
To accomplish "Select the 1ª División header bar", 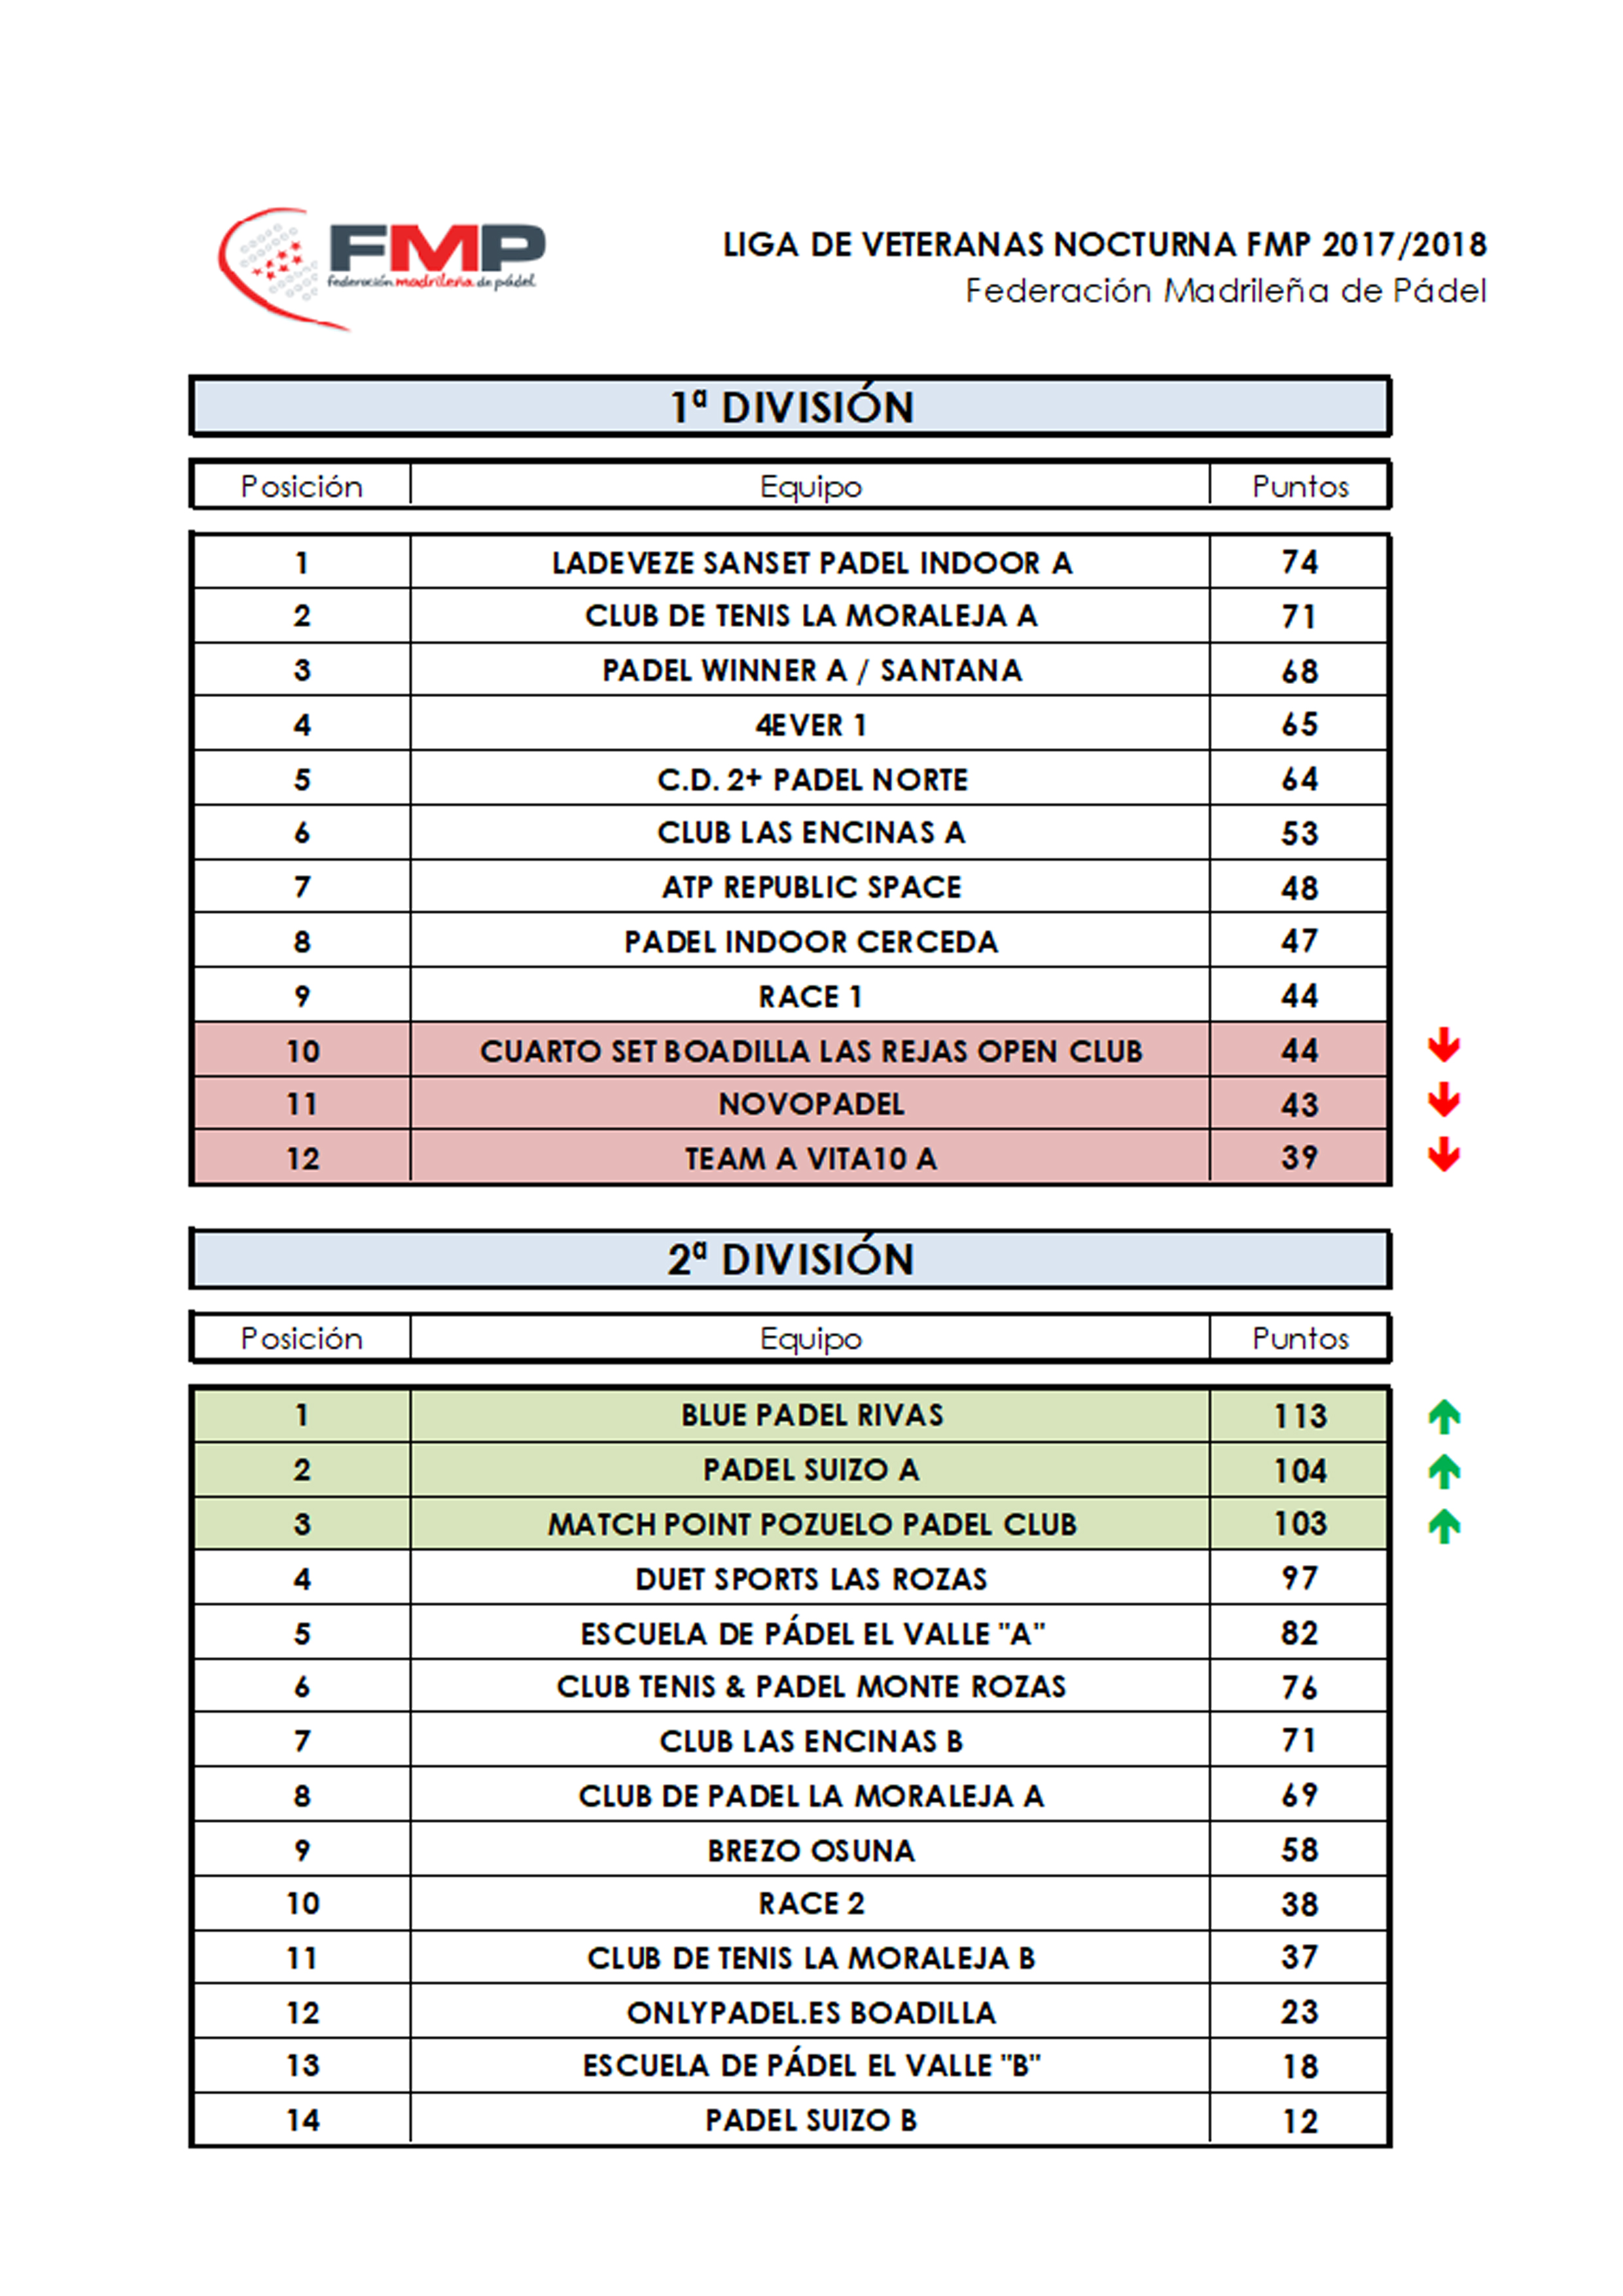I will point(790,406).
